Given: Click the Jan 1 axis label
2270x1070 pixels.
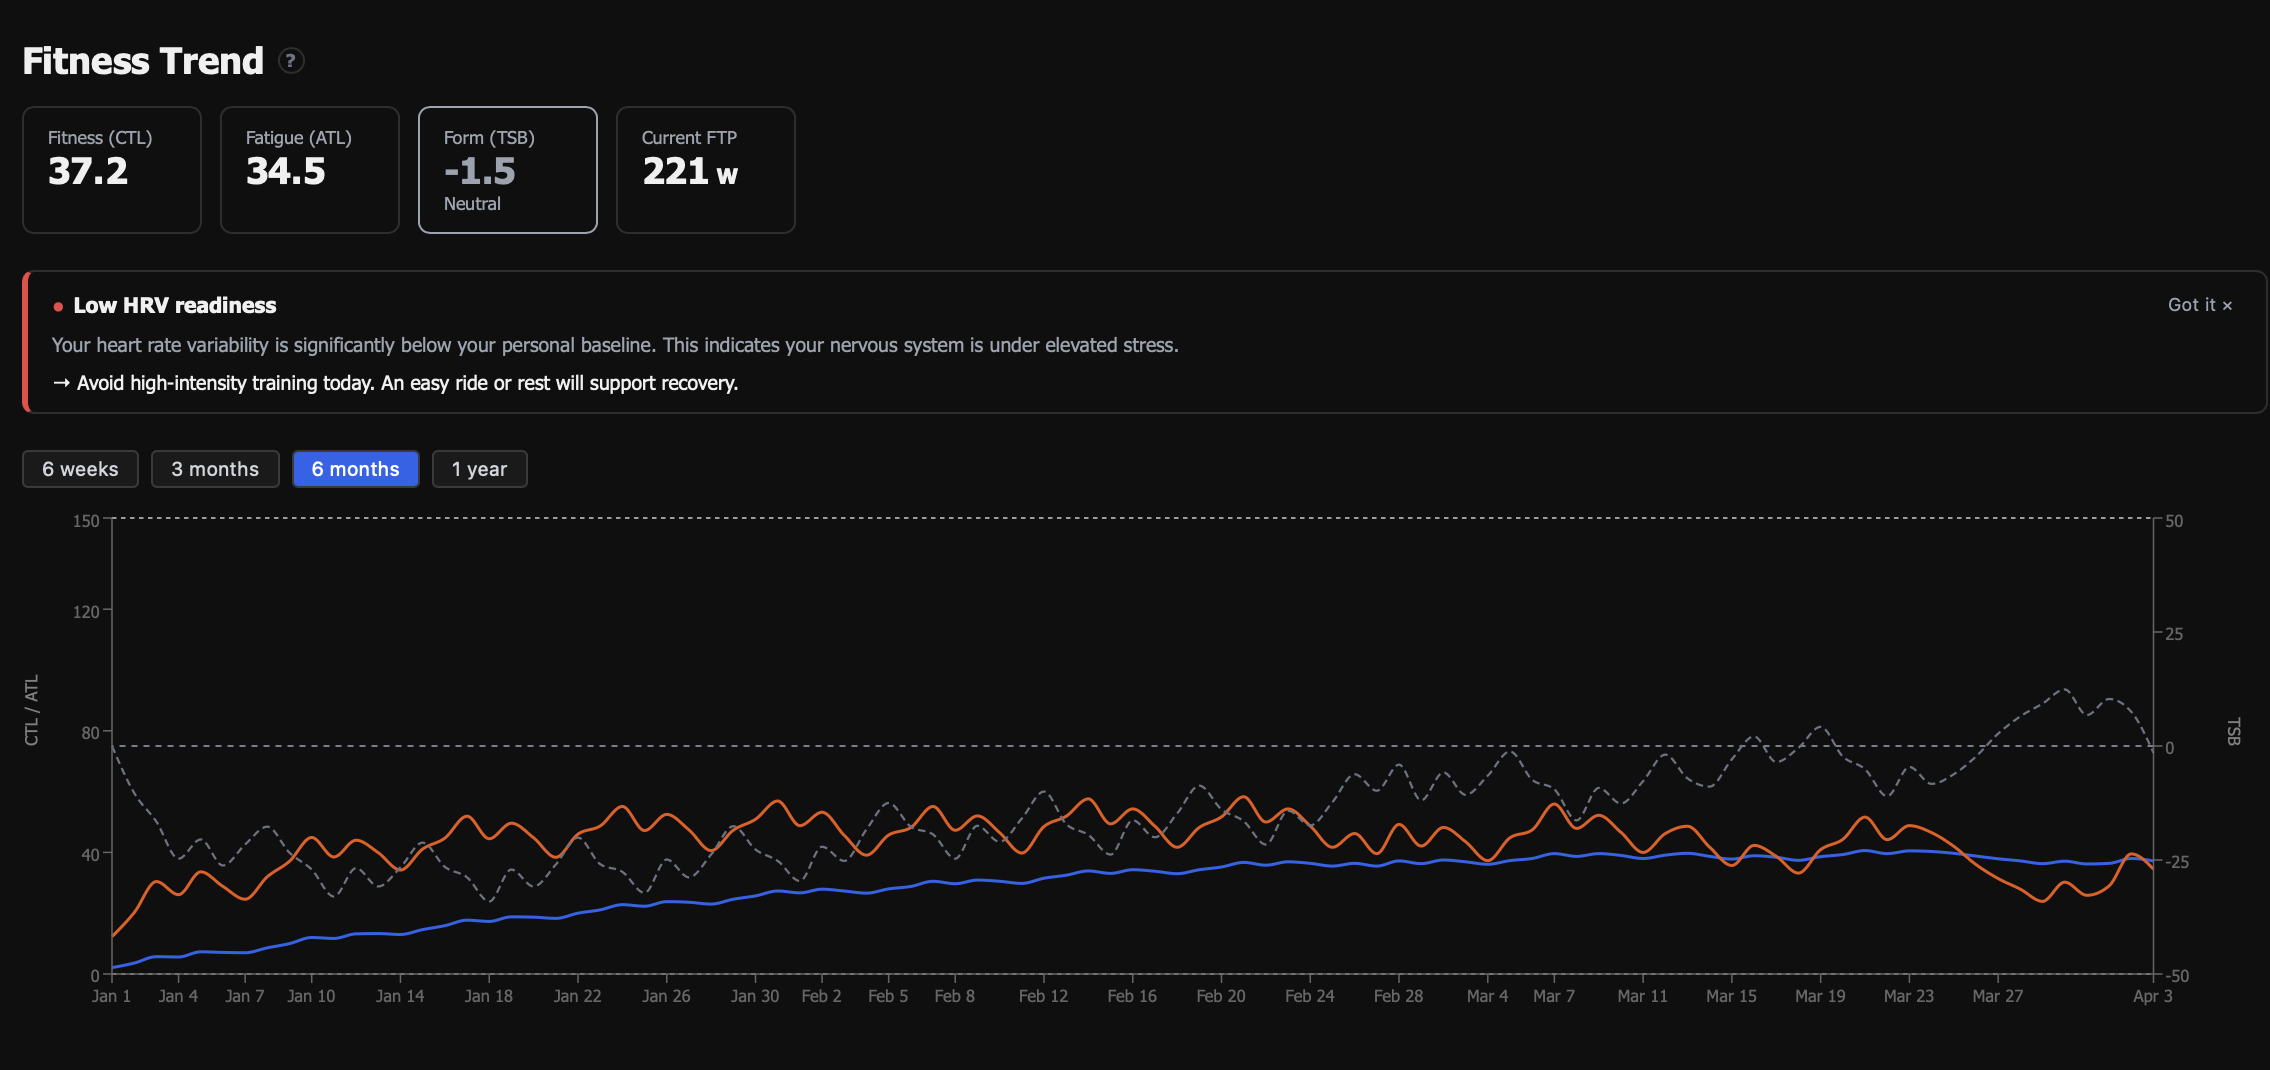Looking at the screenshot, I should [111, 995].
